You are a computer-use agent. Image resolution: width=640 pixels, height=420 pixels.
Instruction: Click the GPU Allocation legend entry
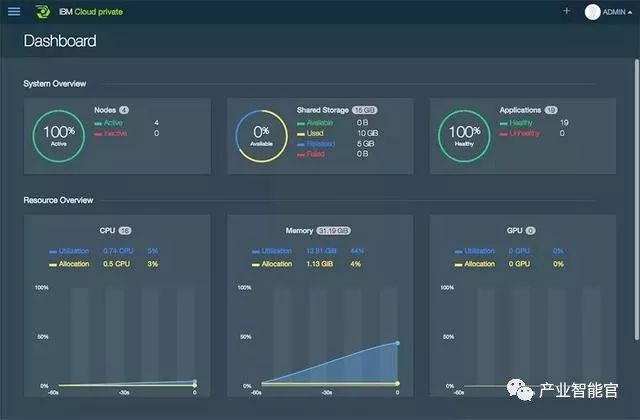point(475,264)
